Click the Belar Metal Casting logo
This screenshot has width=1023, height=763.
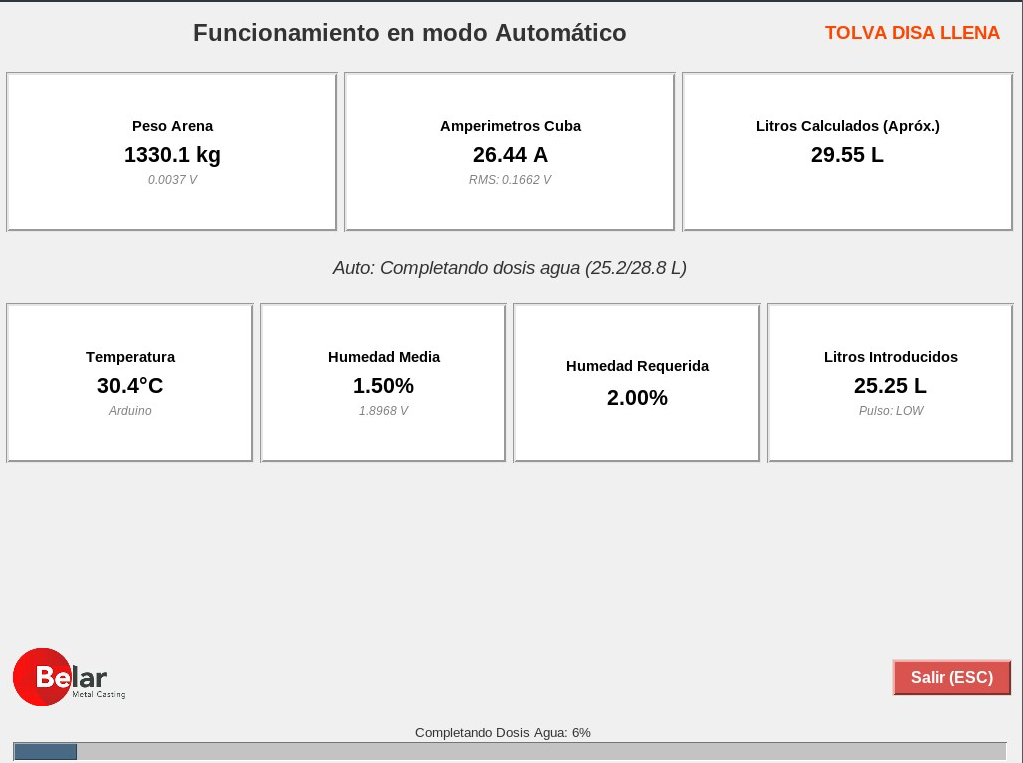68,677
